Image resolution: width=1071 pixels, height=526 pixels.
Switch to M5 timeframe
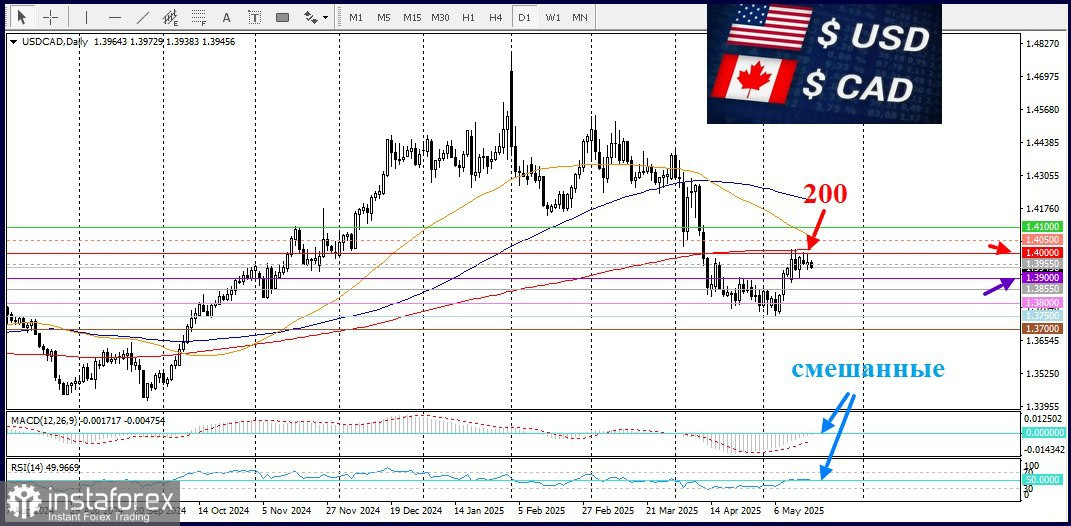tap(384, 17)
